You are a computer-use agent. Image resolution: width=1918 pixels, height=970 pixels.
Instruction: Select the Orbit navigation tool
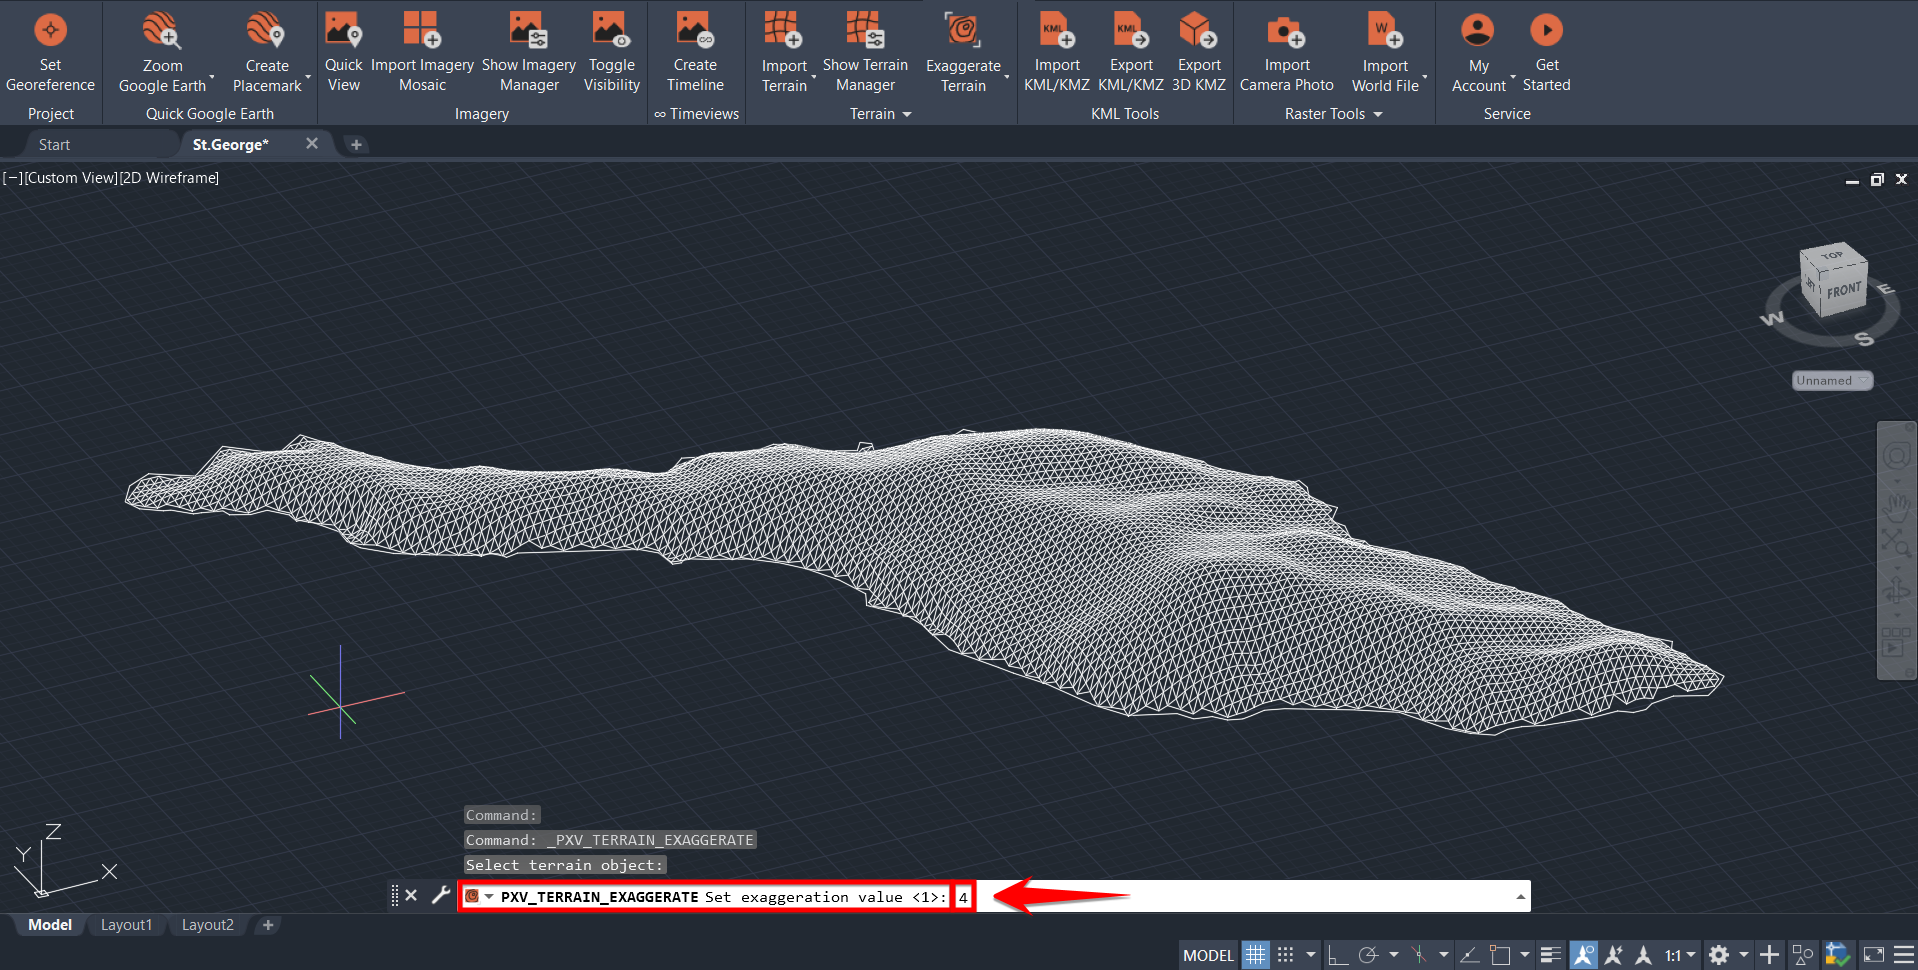[1896, 592]
